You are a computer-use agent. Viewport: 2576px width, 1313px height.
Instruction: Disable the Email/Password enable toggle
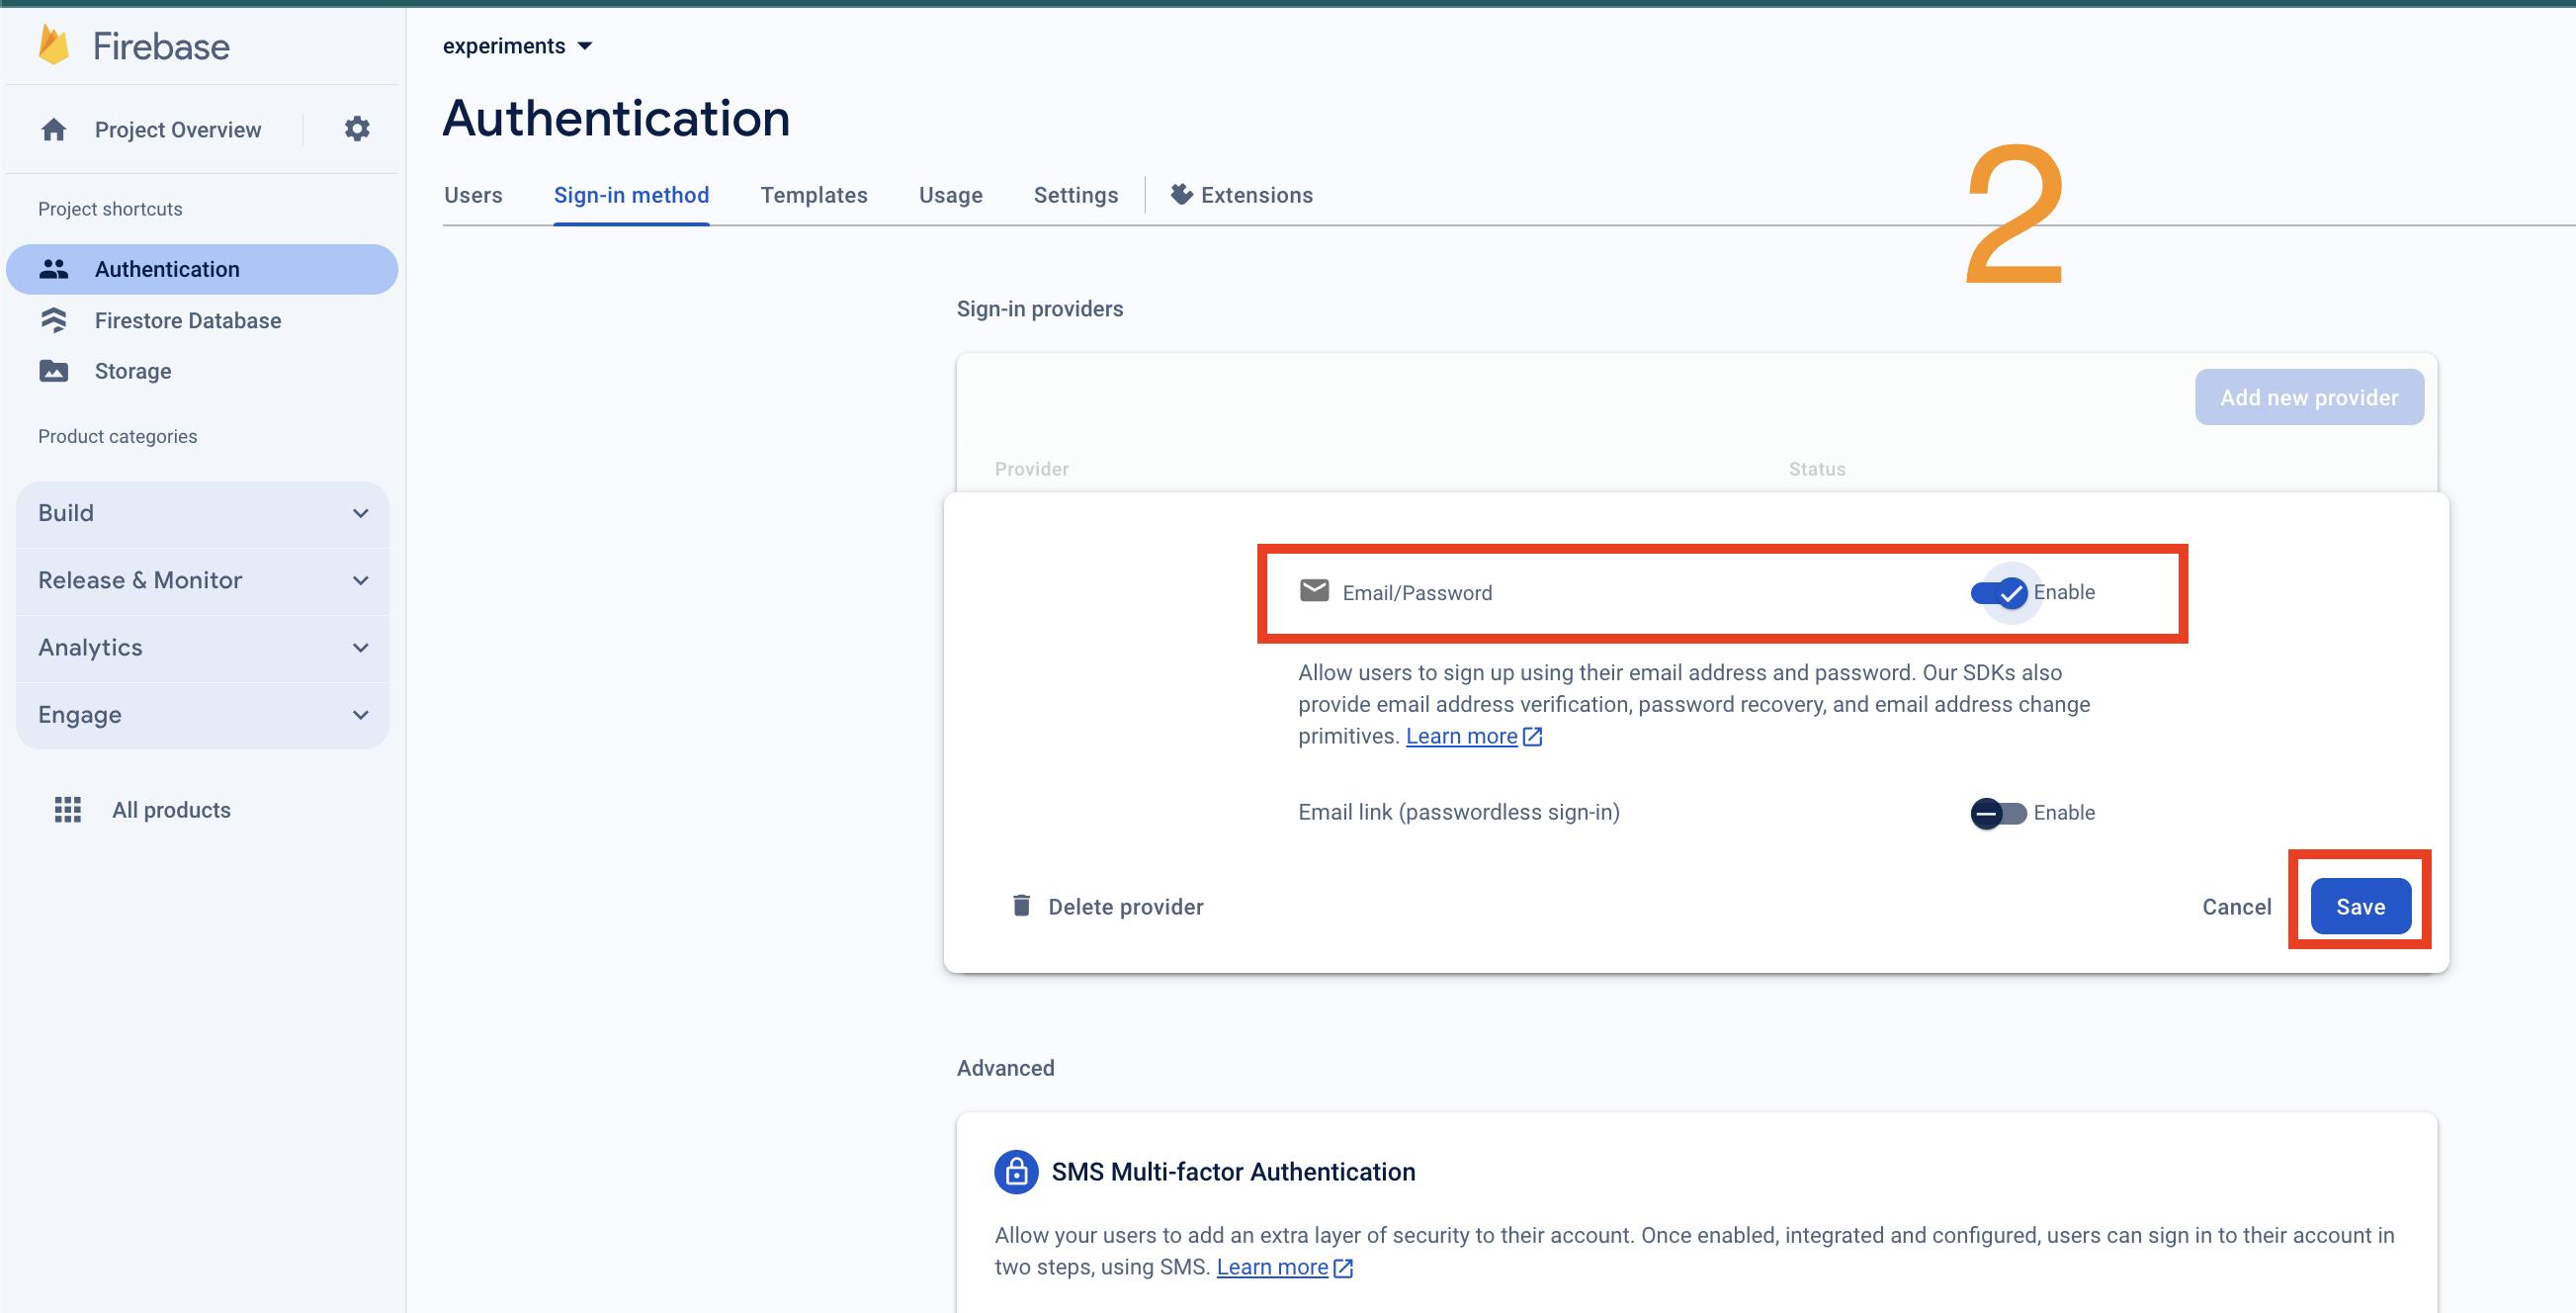coord(1998,593)
